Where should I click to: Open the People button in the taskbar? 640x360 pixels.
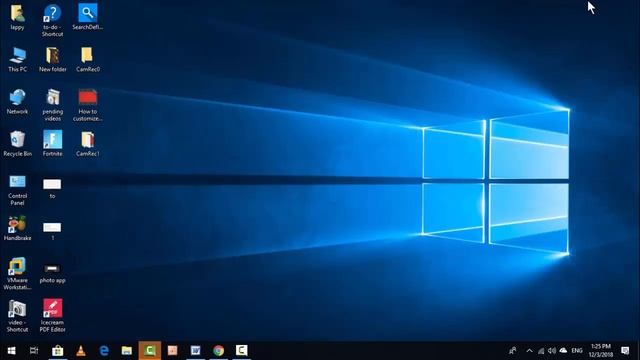pos(513,351)
